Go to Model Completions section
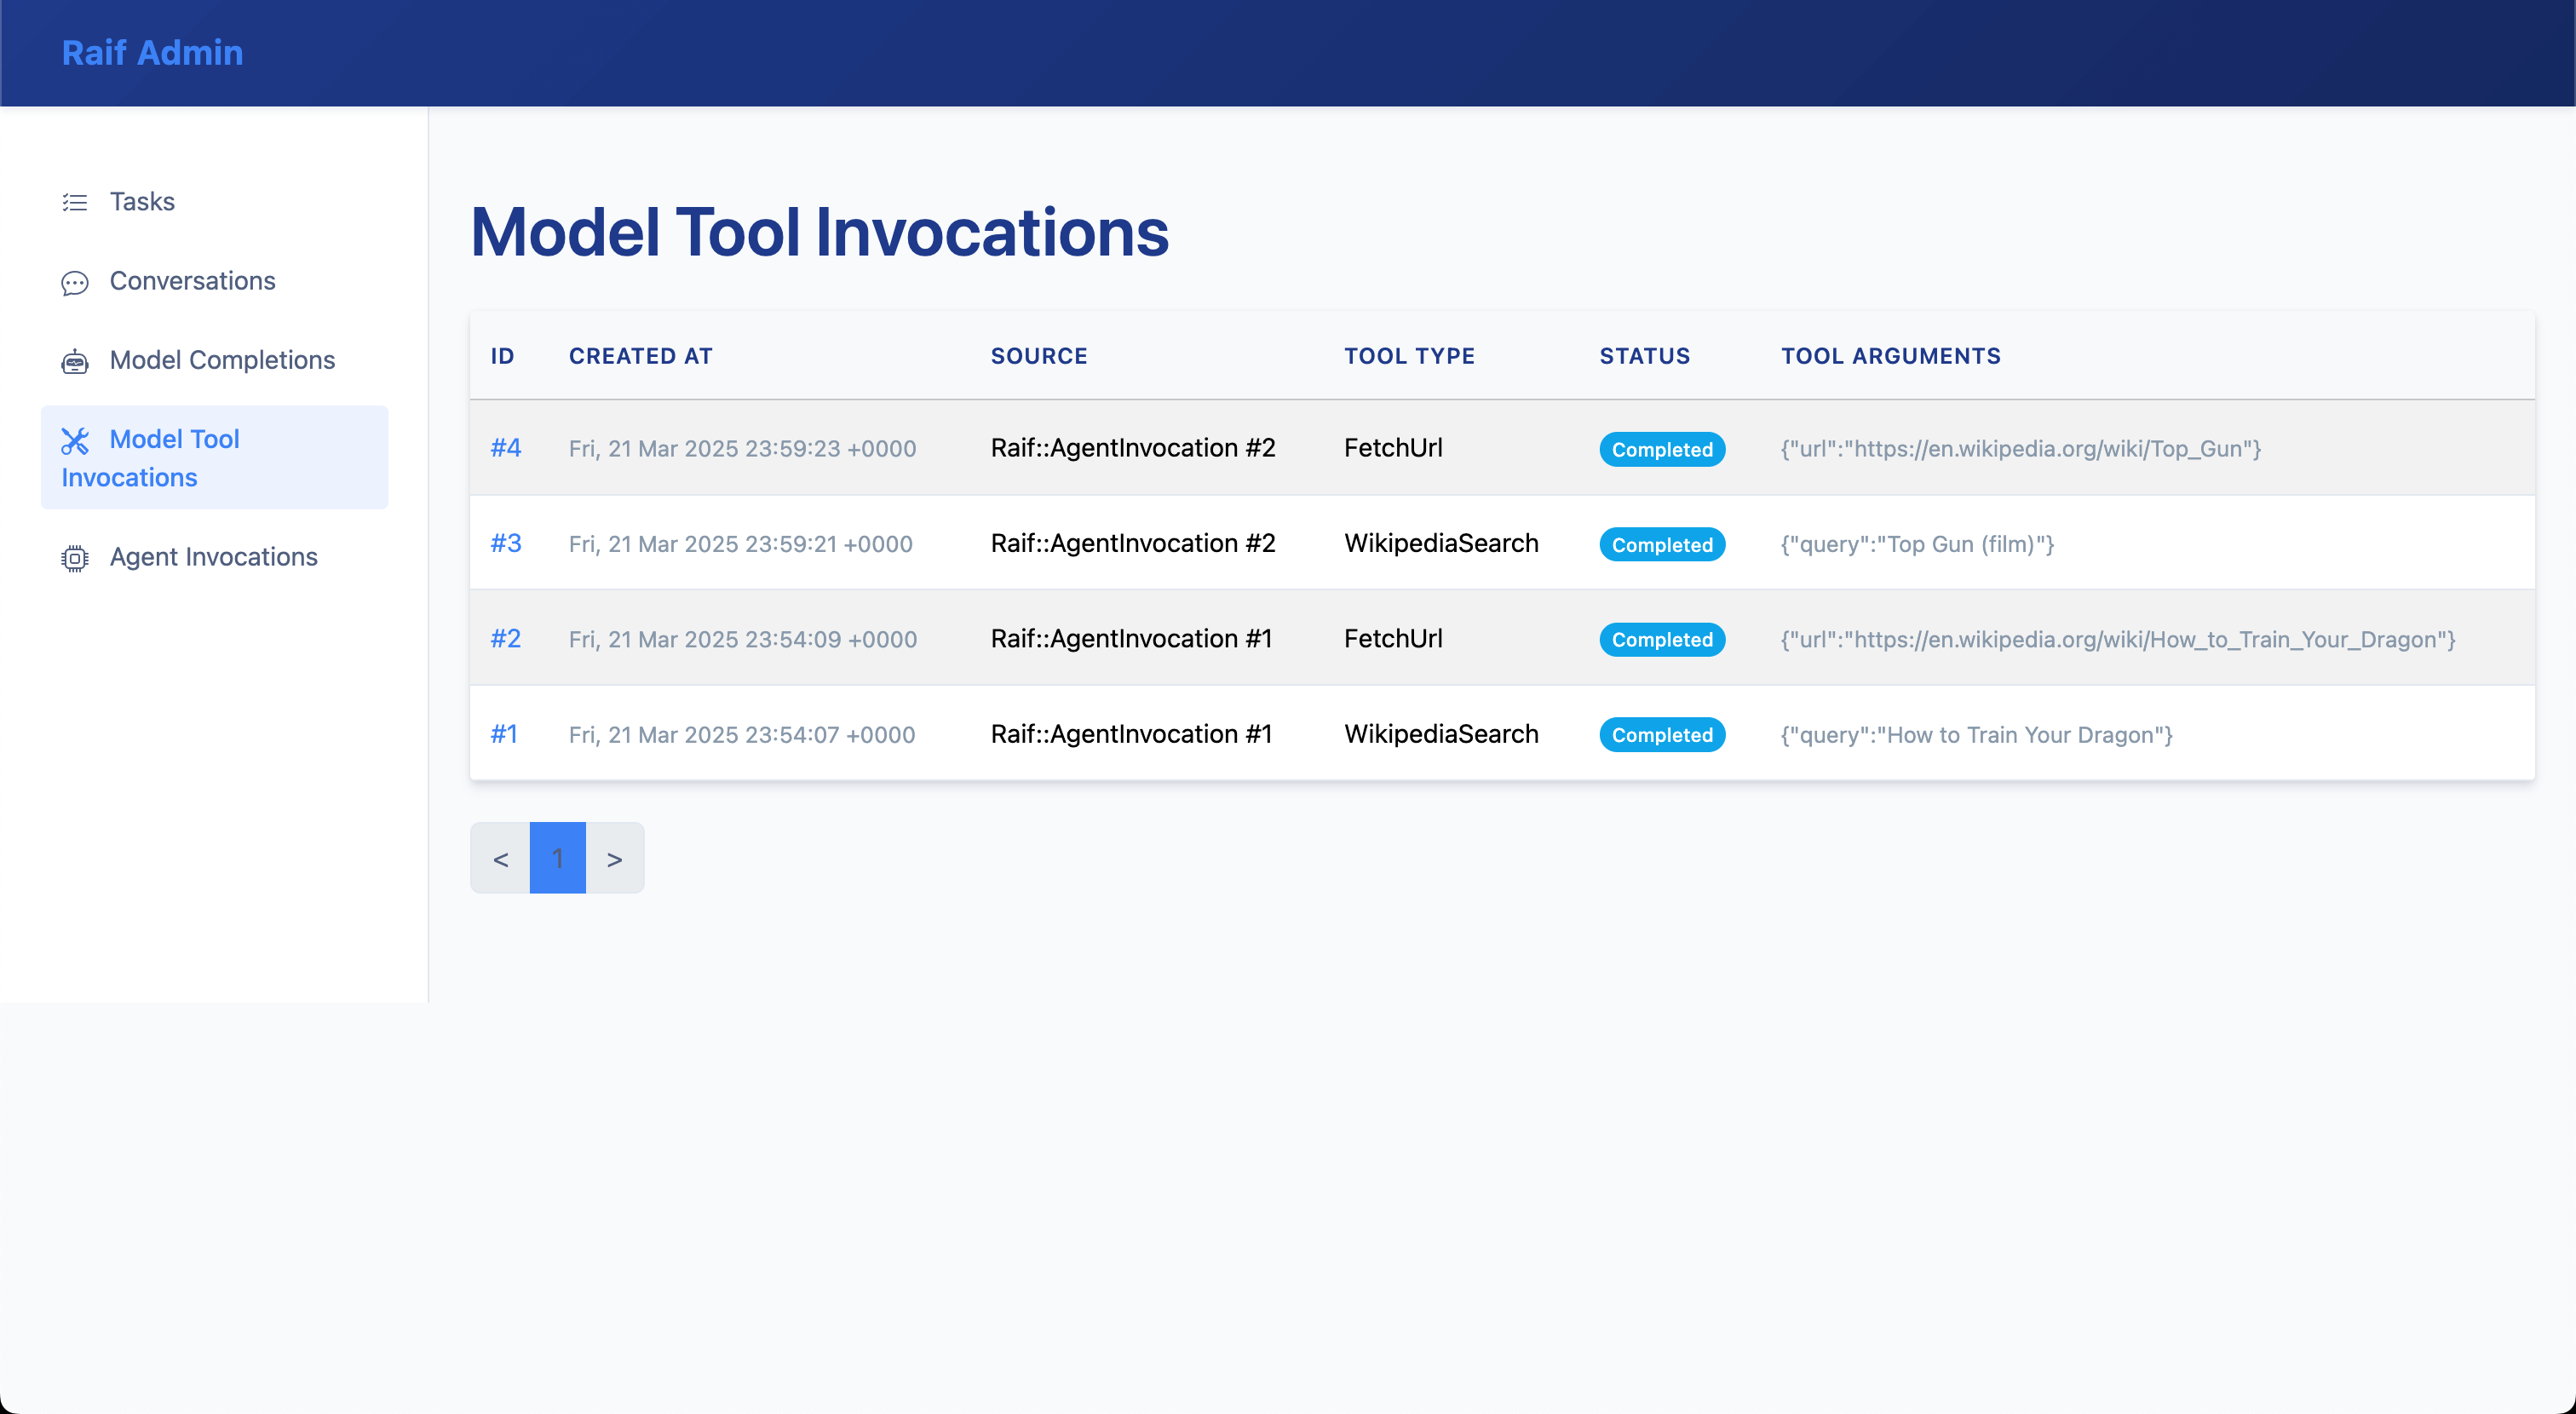 pyautogui.click(x=214, y=360)
